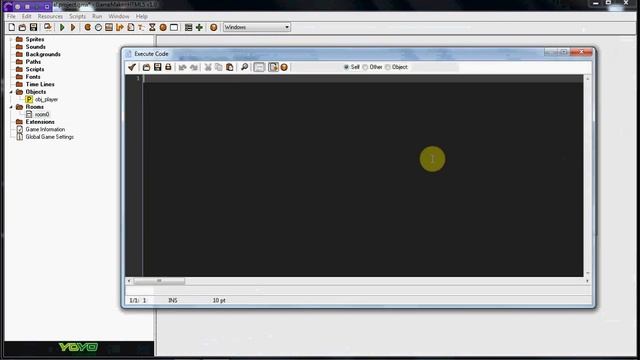The height and width of the screenshot is (360, 640).
Task: Create a new path resource
Action: pyautogui.click(x=120, y=27)
